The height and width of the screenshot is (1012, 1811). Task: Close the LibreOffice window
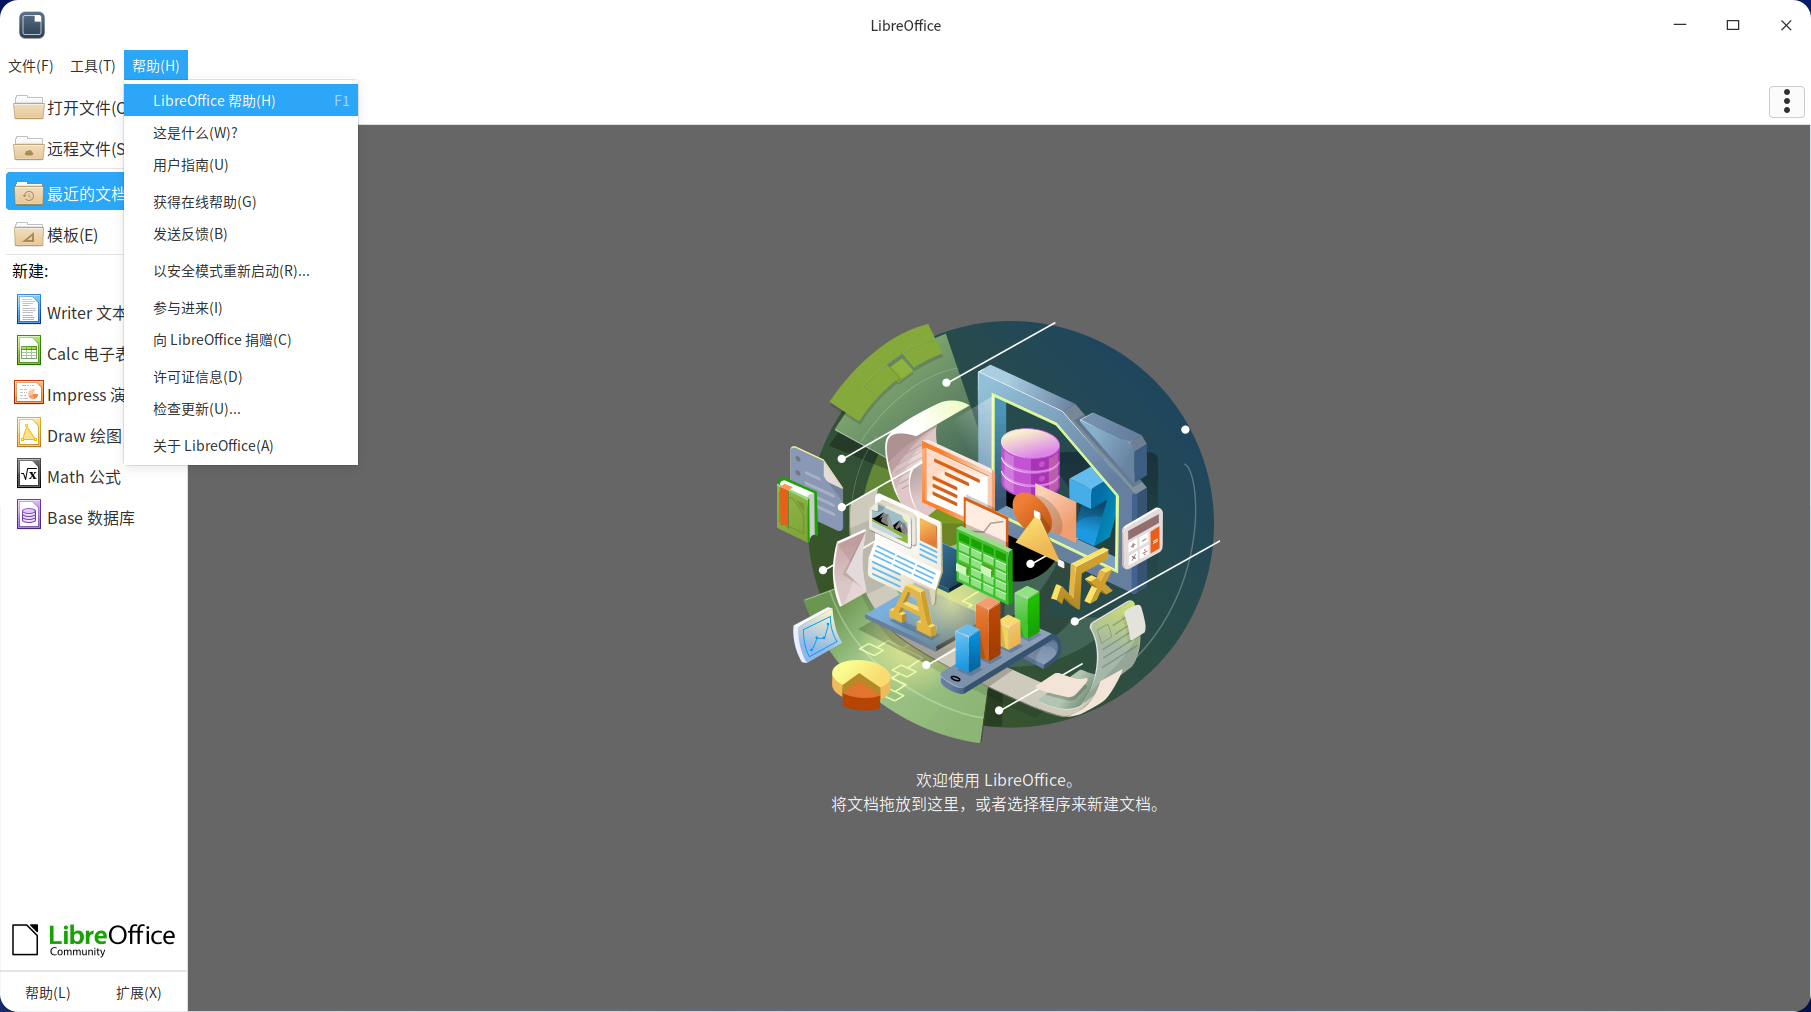[1786, 25]
